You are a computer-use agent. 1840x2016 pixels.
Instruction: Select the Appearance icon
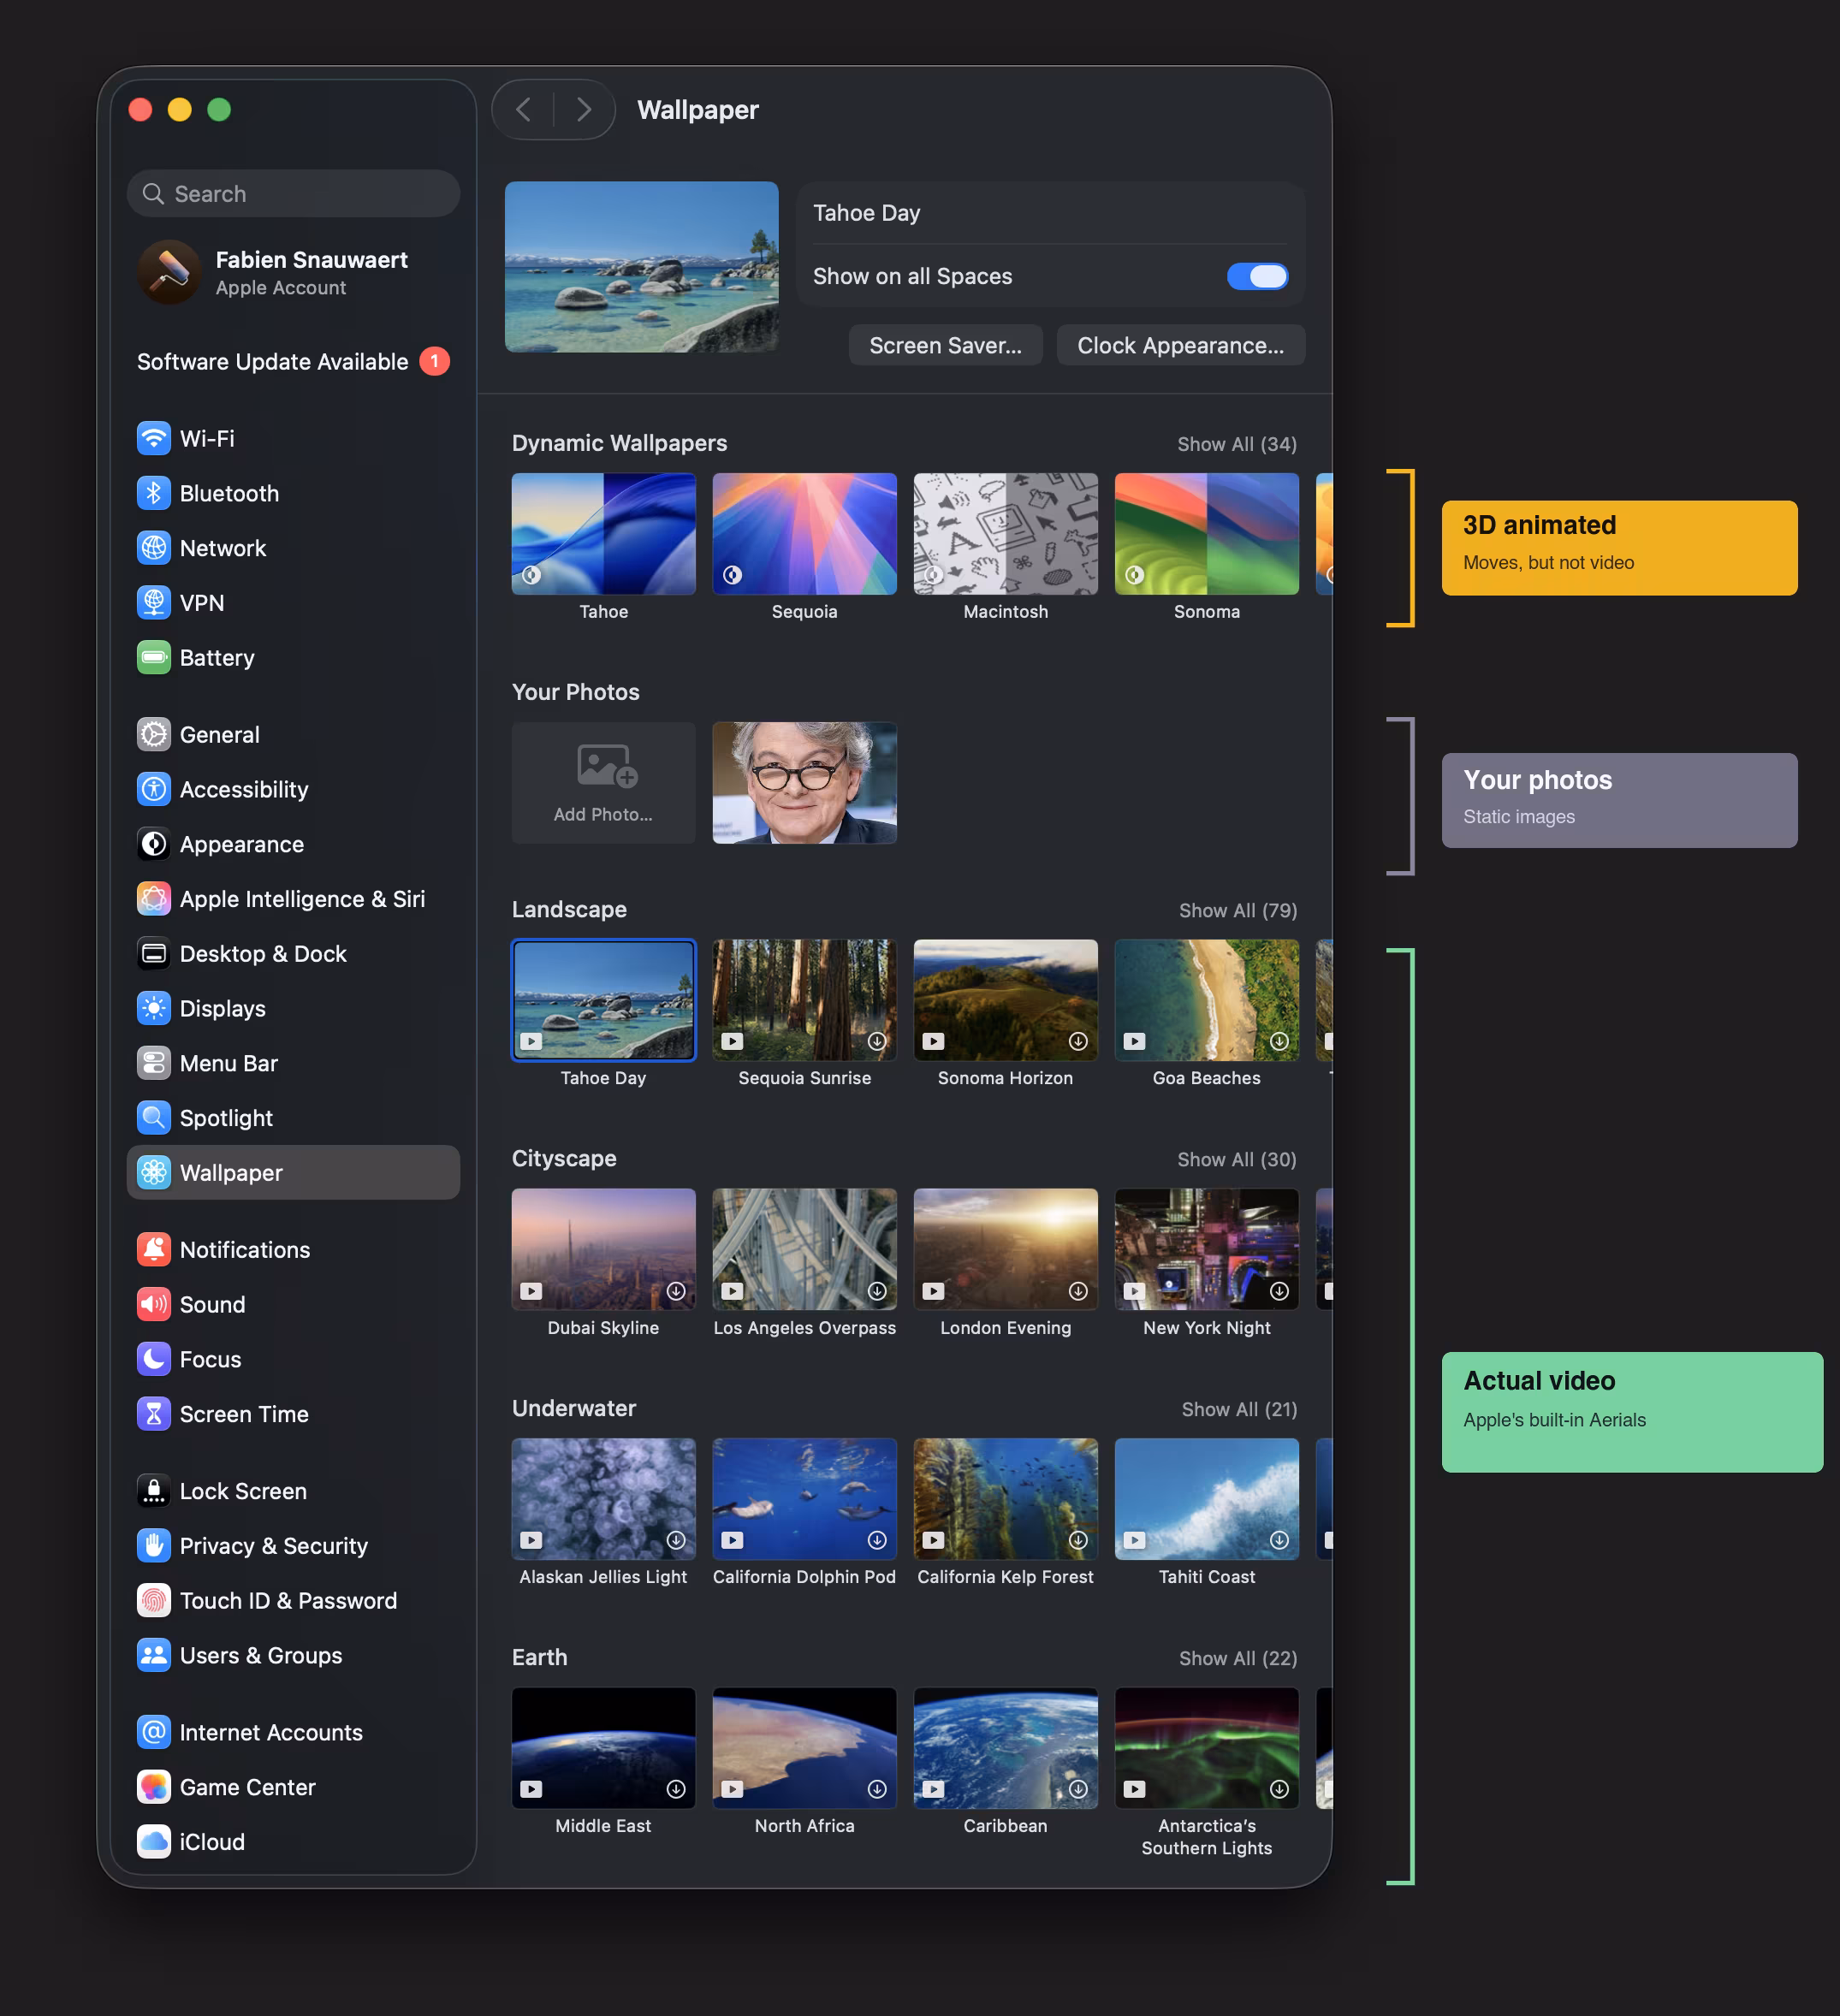click(153, 845)
